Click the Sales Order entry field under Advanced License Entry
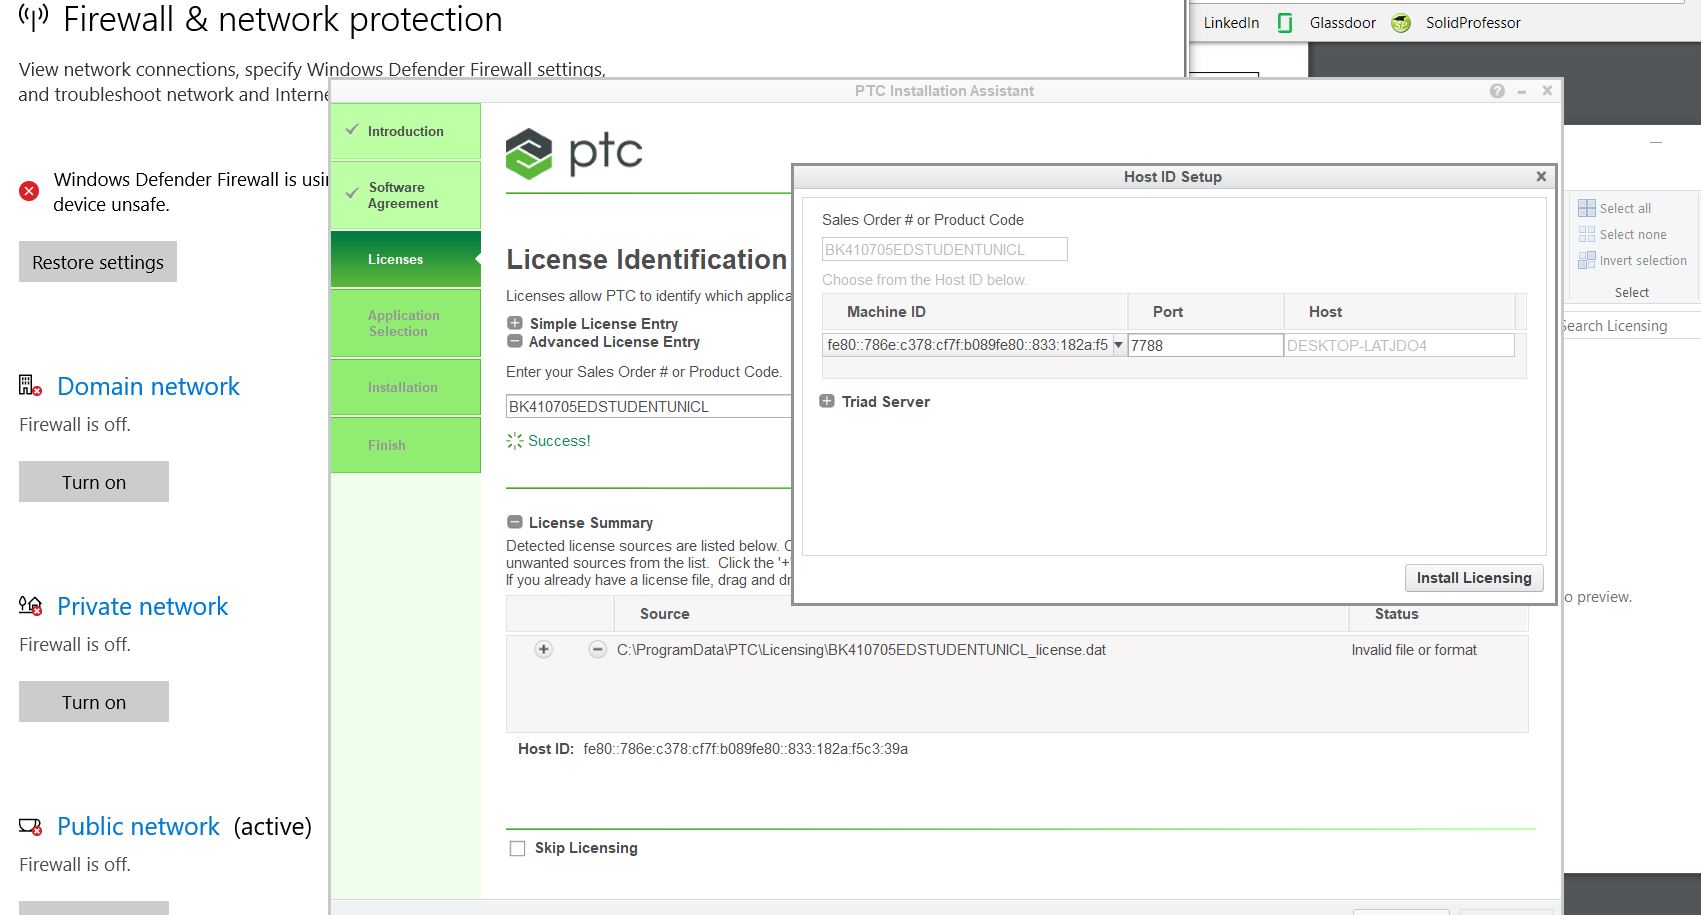Image resolution: width=1701 pixels, height=915 pixels. [649, 406]
